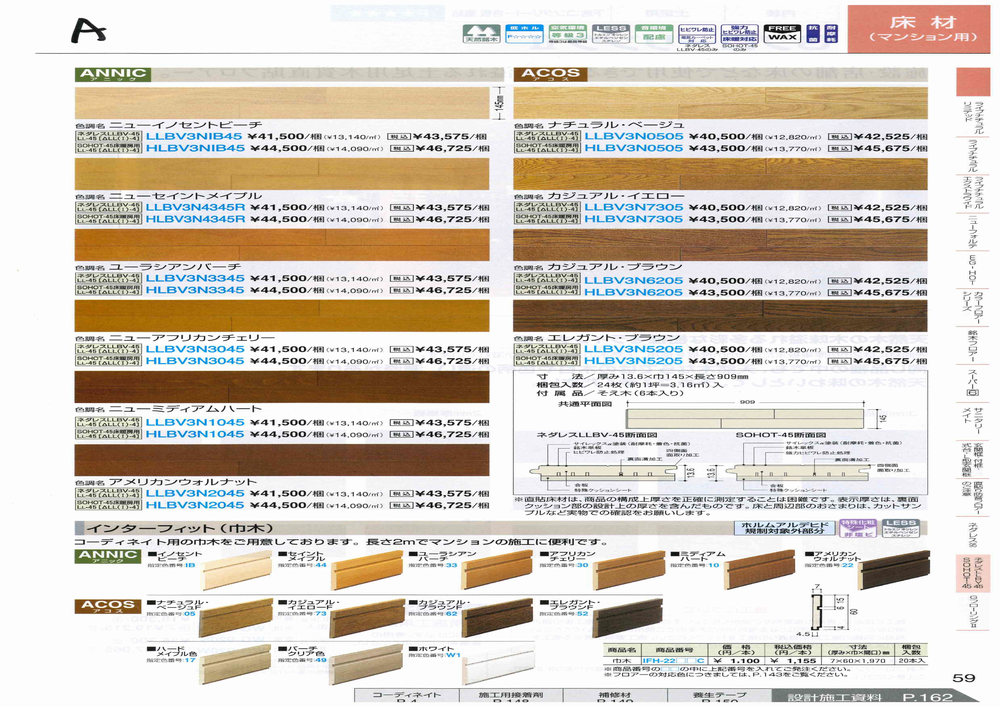Click the LESS badge in インターフィット section
The image size is (1000, 707).
901,529
